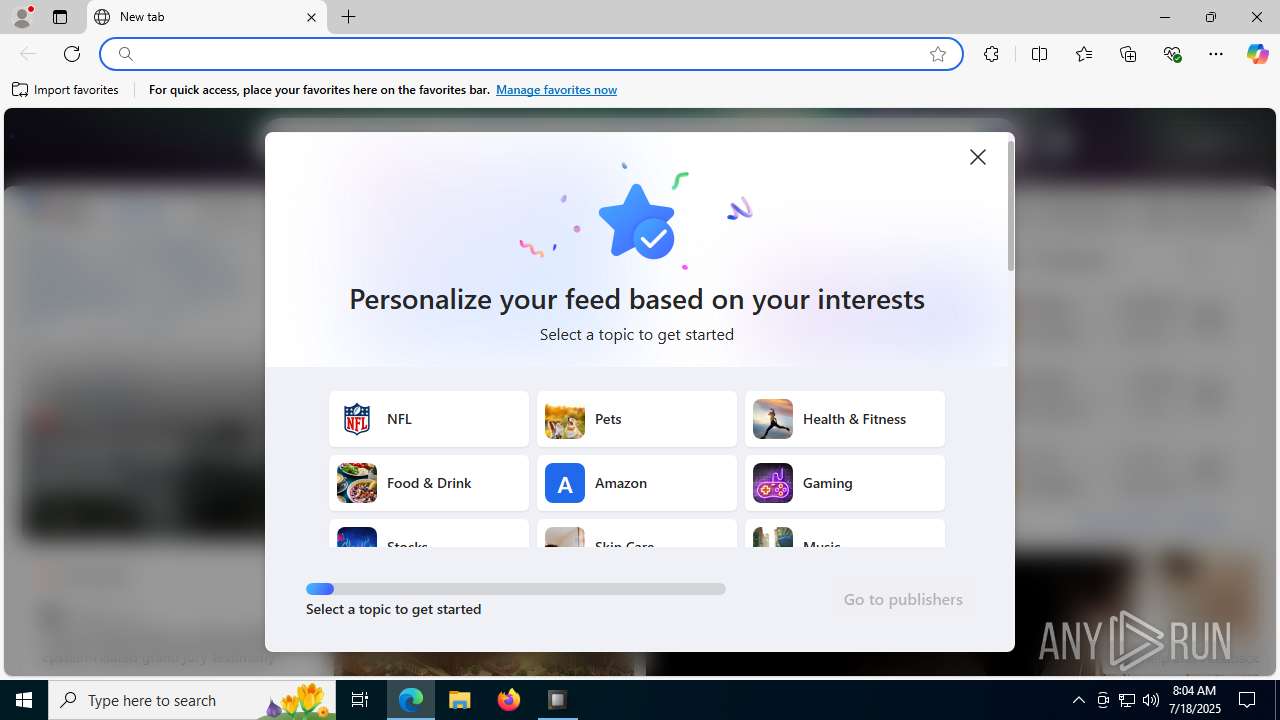Open File Explorer on taskbar
The width and height of the screenshot is (1280, 720).
pyautogui.click(x=460, y=700)
